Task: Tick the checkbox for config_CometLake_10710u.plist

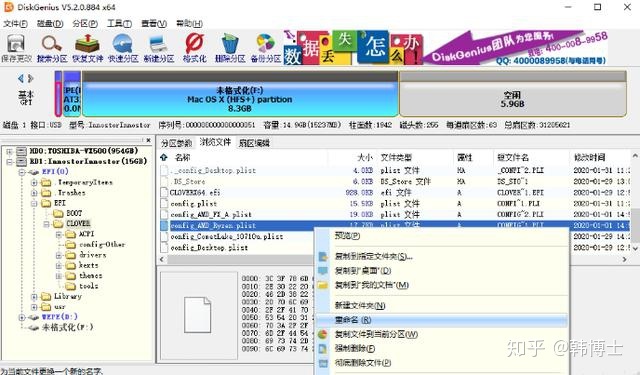Action: point(164,236)
